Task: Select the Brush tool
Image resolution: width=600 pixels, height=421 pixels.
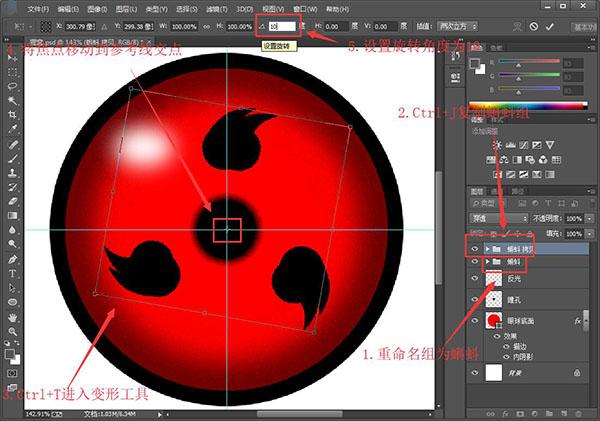Action: 12,158
